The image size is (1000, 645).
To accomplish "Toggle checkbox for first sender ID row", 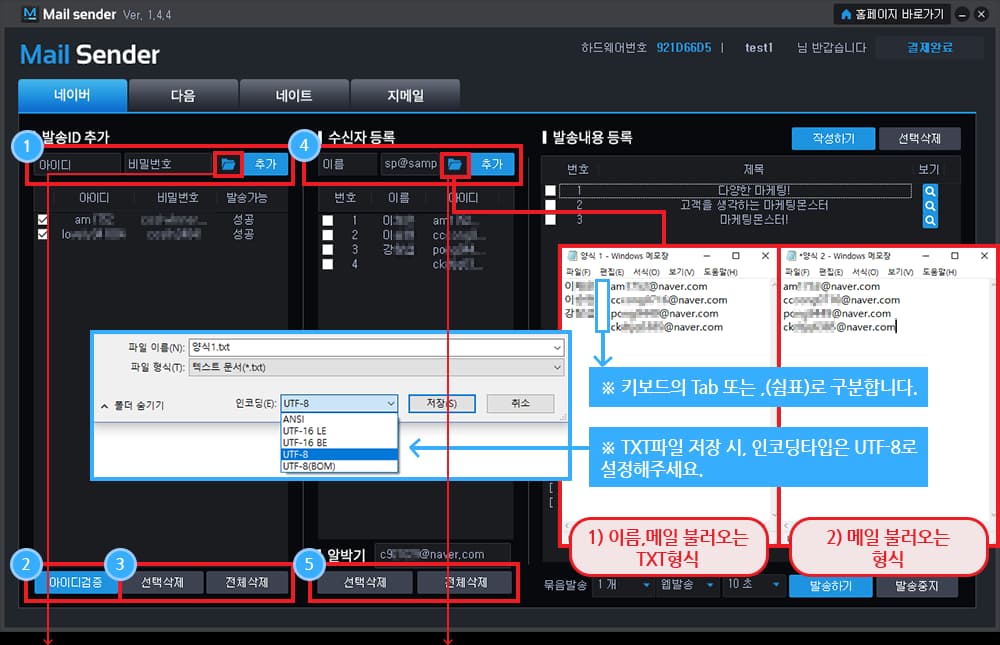I will point(43,219).
